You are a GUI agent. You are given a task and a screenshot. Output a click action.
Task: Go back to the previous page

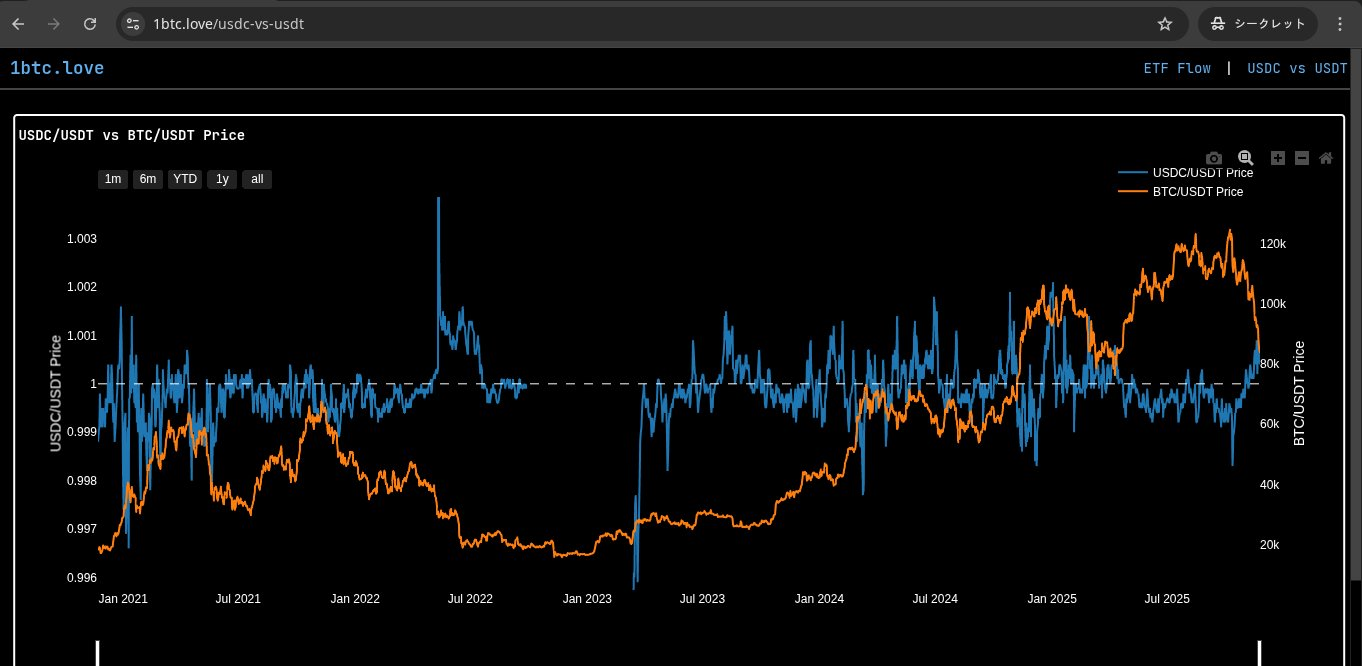pyautogui.click(x=18, y=24)
